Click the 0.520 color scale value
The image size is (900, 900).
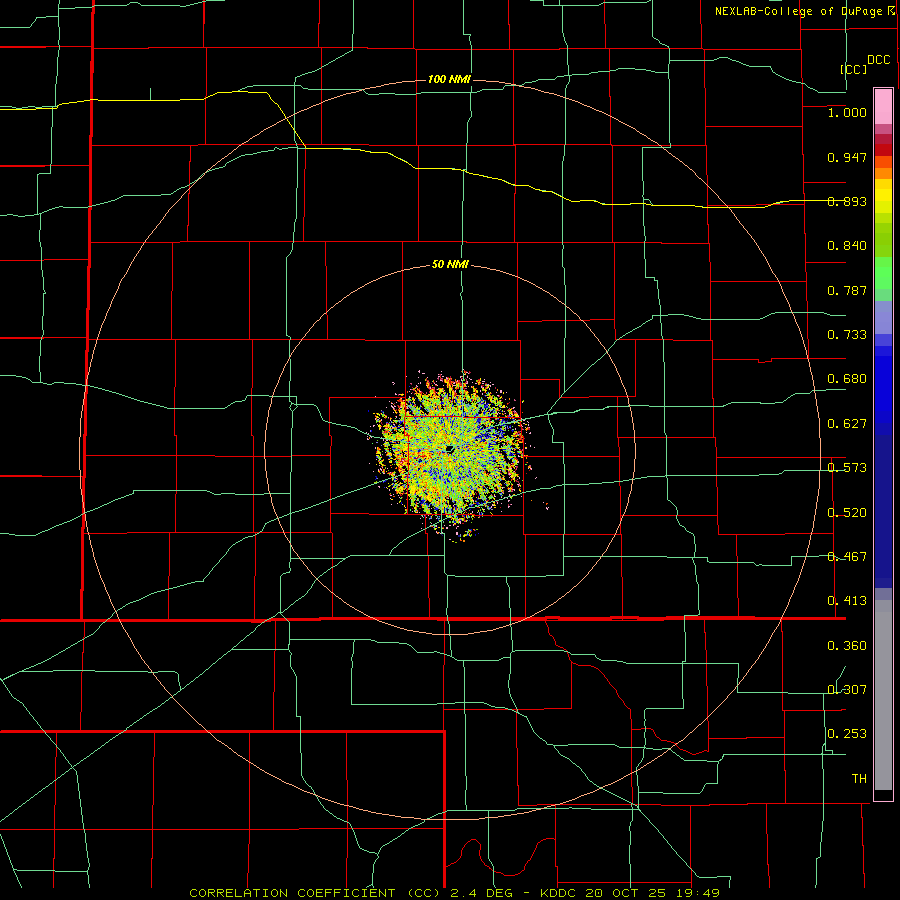pos(847,513)
